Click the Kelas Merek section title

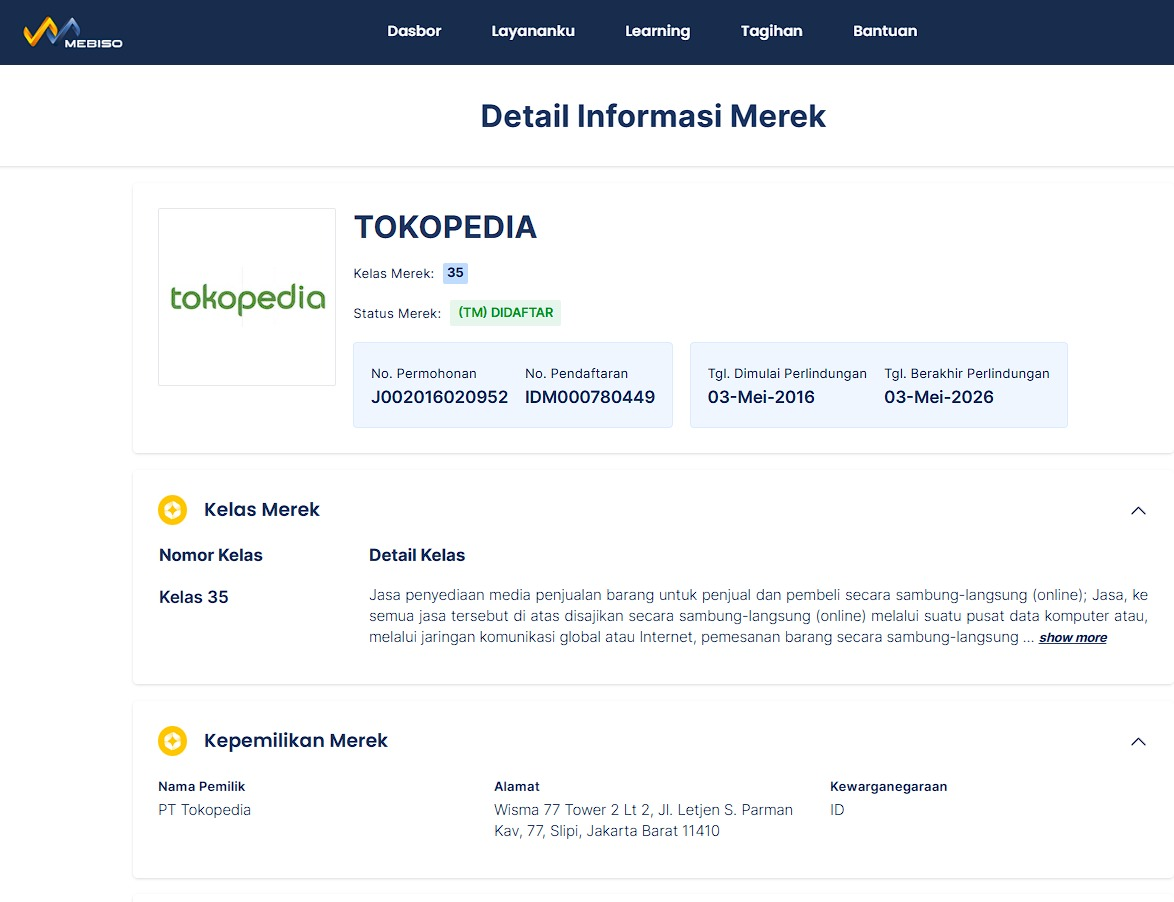click(261, 510)
